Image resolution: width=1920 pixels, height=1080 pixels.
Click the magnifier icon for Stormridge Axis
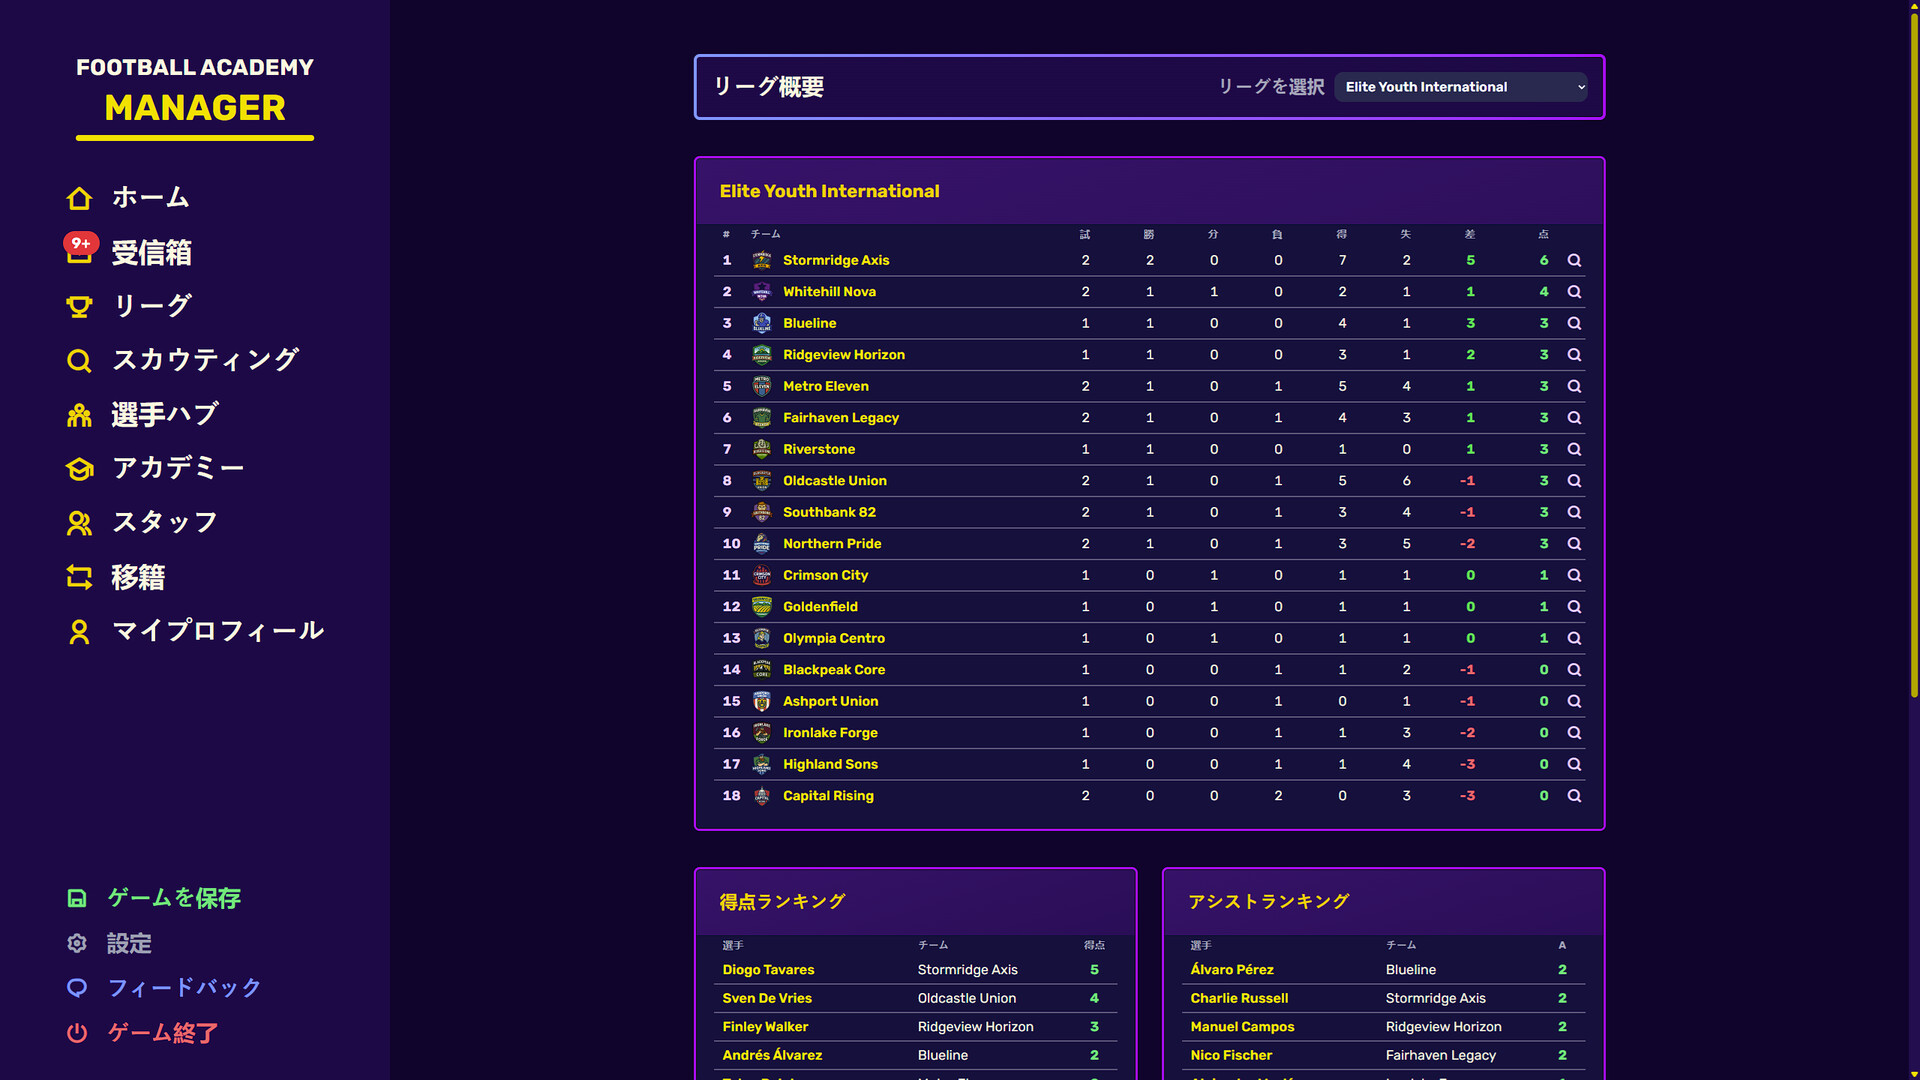[1574, 260]
